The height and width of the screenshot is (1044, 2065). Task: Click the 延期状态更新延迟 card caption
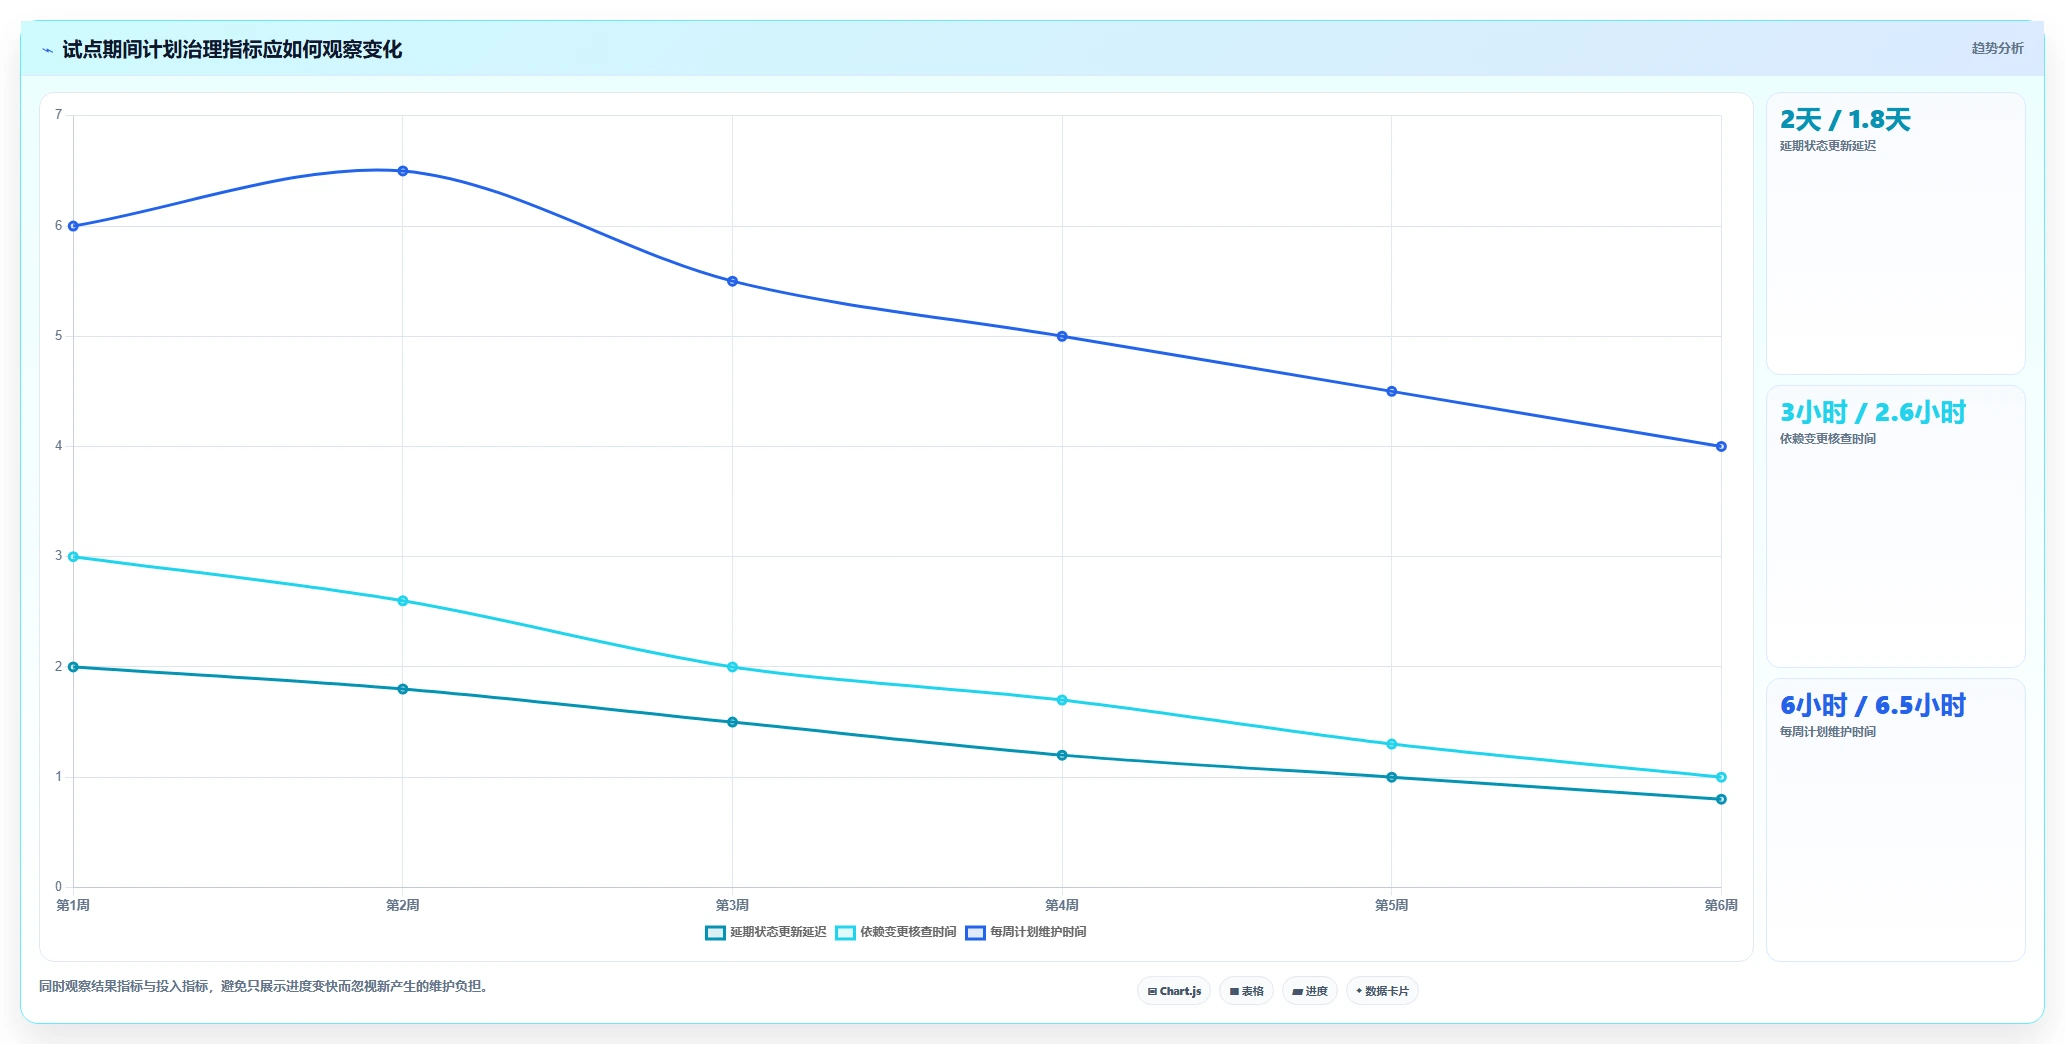pos(1827,146)
